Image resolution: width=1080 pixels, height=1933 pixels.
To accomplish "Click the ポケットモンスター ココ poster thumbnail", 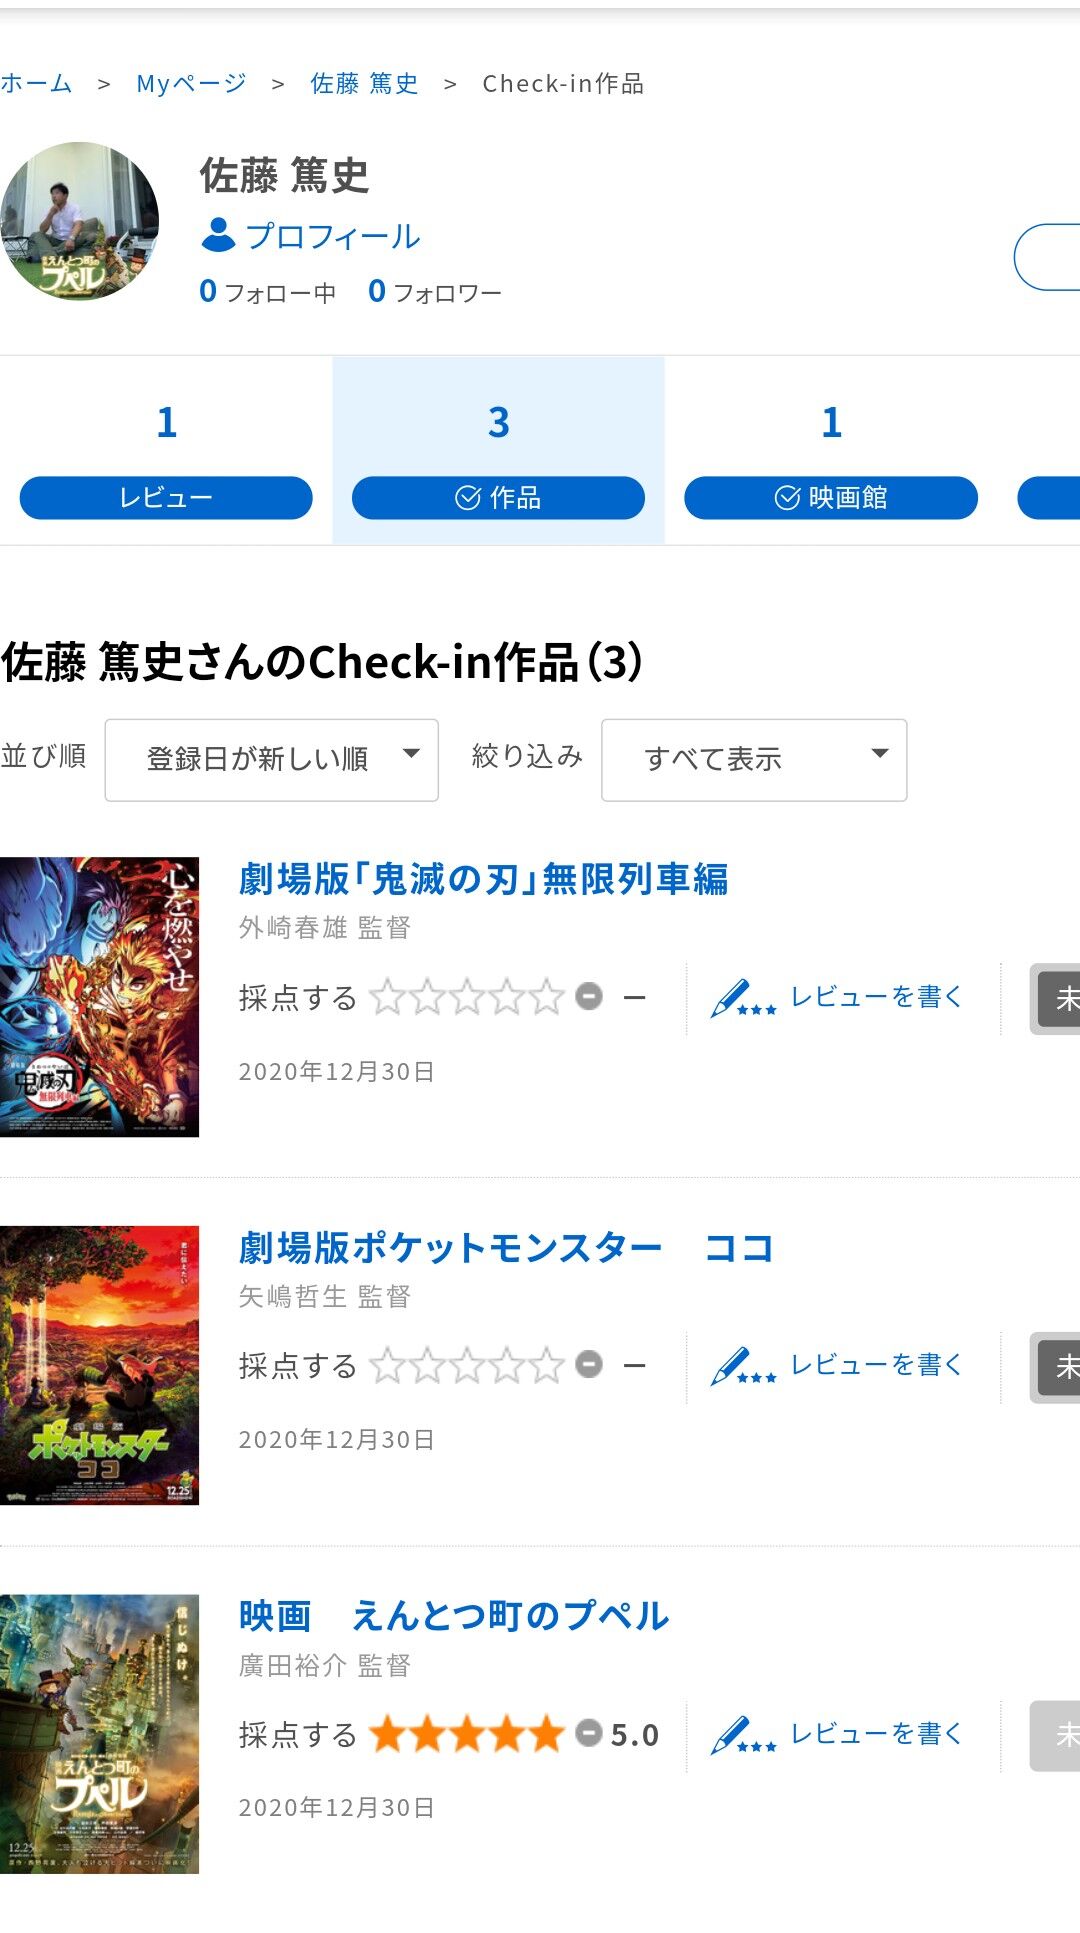I will (99, 1365).
